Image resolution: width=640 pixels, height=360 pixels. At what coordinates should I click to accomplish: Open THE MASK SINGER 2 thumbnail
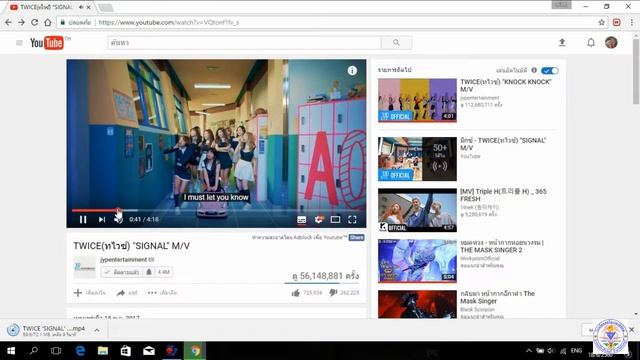[417, 261]
